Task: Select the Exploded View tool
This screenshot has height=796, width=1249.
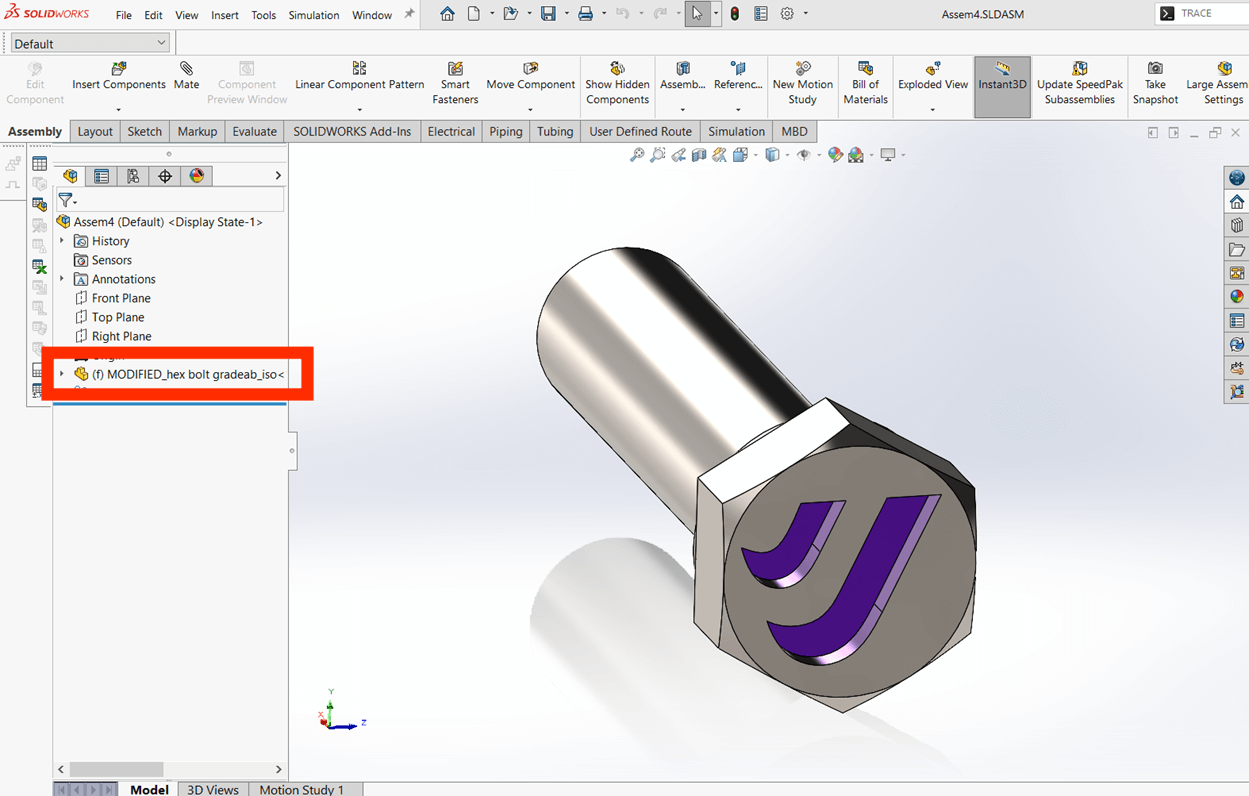Action: pyautogui.click(x=932, y=77)
